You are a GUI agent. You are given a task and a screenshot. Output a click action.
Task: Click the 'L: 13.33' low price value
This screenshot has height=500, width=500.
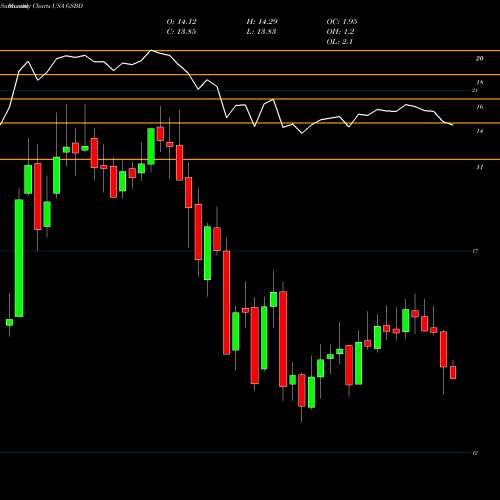click(x=261, y=32)
